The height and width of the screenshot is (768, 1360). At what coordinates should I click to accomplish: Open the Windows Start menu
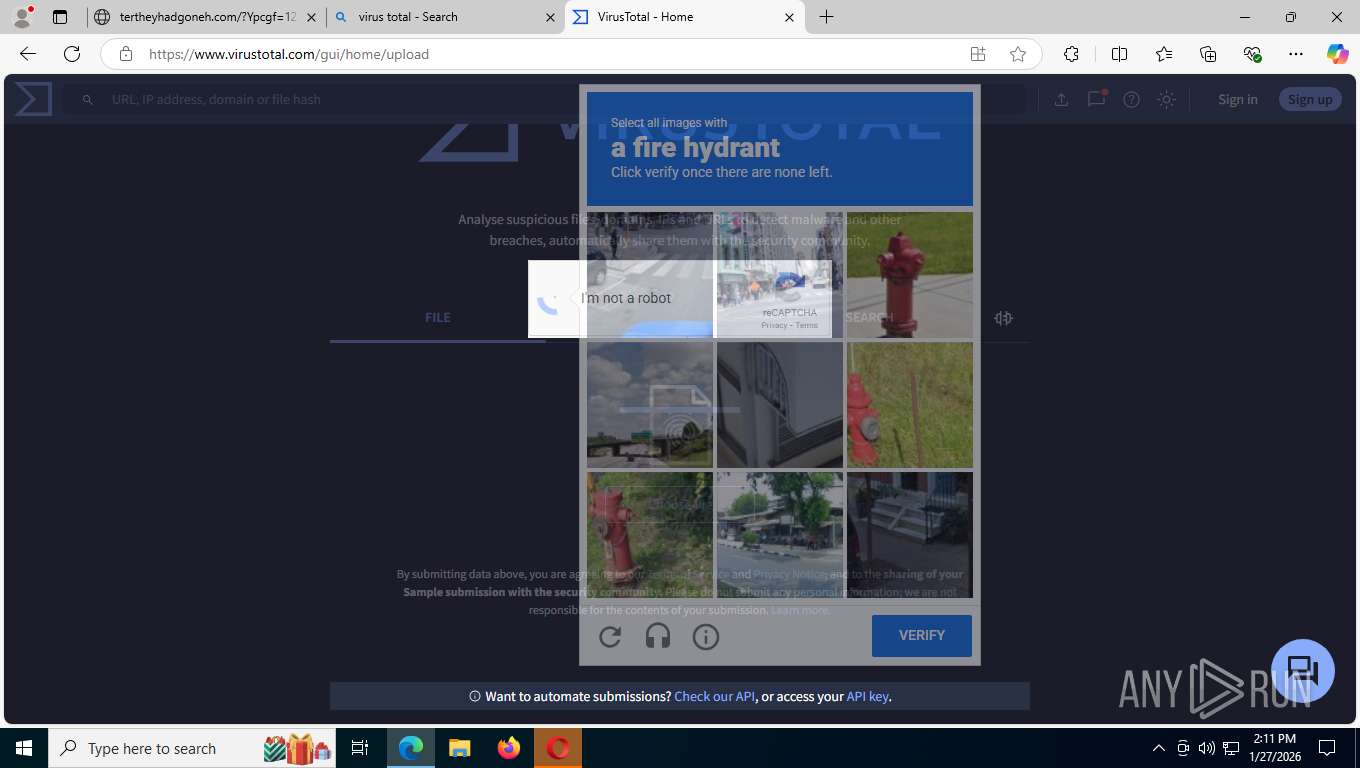24,748
